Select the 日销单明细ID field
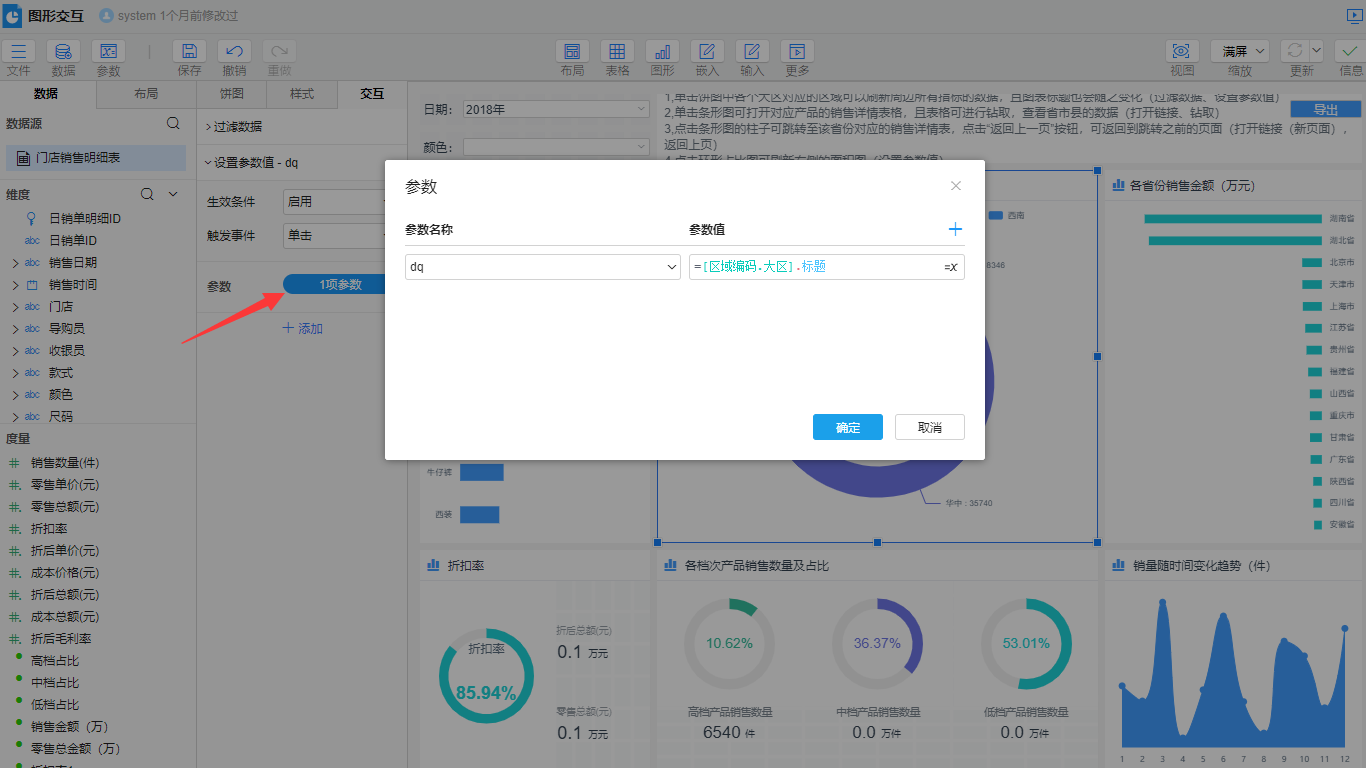The width and height of the screenshot is (1366, 768). 85,219
